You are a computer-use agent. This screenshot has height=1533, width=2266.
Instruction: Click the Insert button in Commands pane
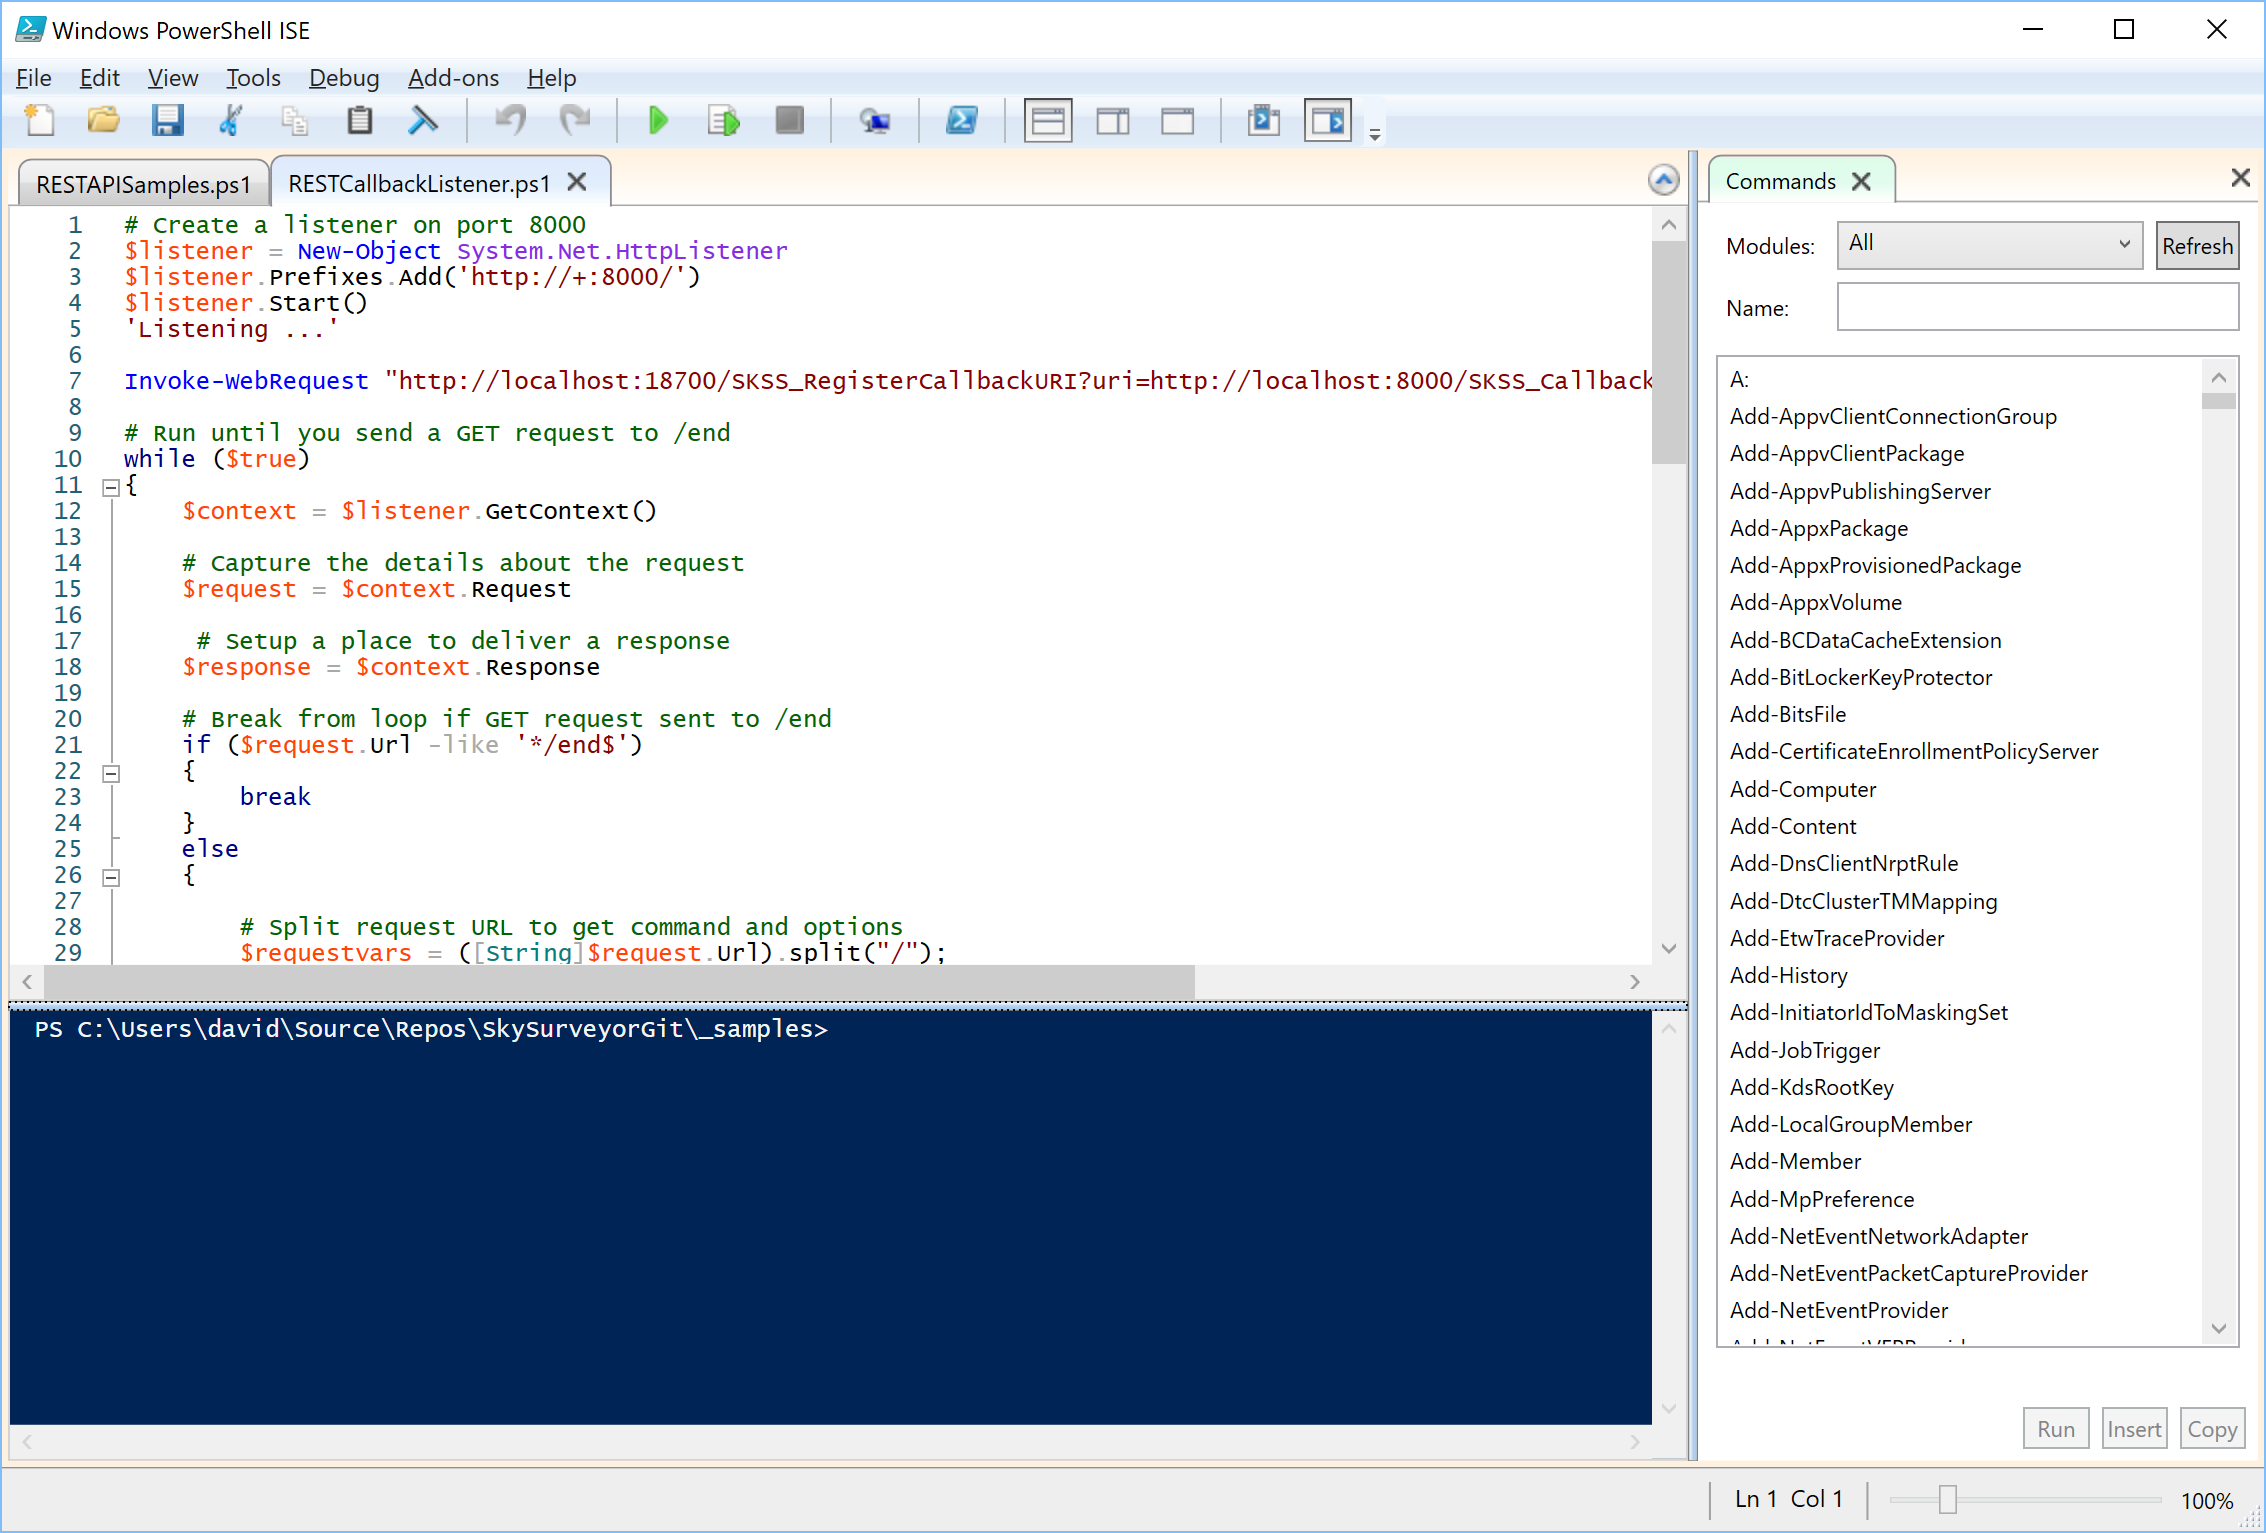tap(2134, 1429)
